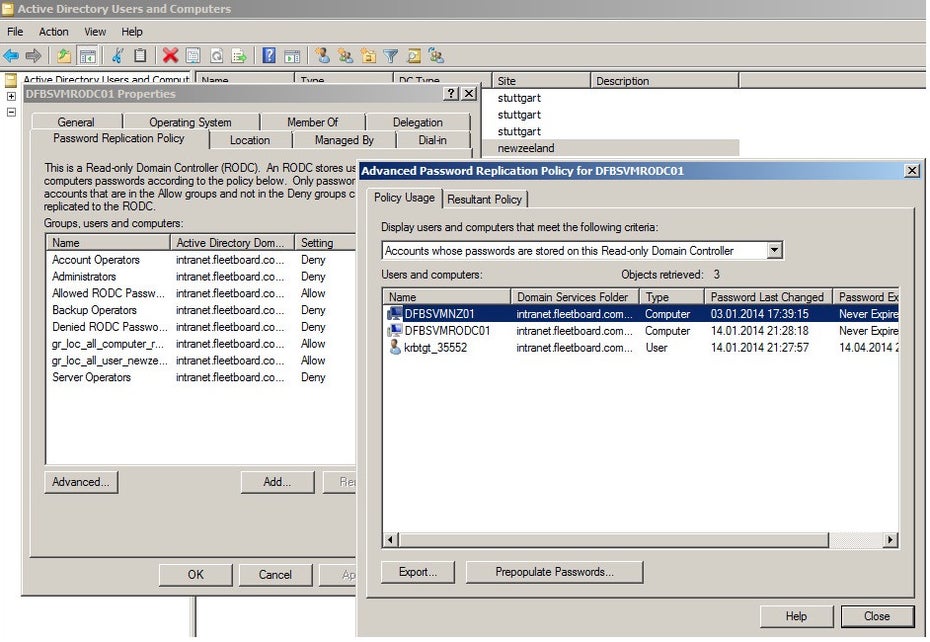Click the Create new group icon
This screenshot has width=930, height=642.
(x=345, y=56)
